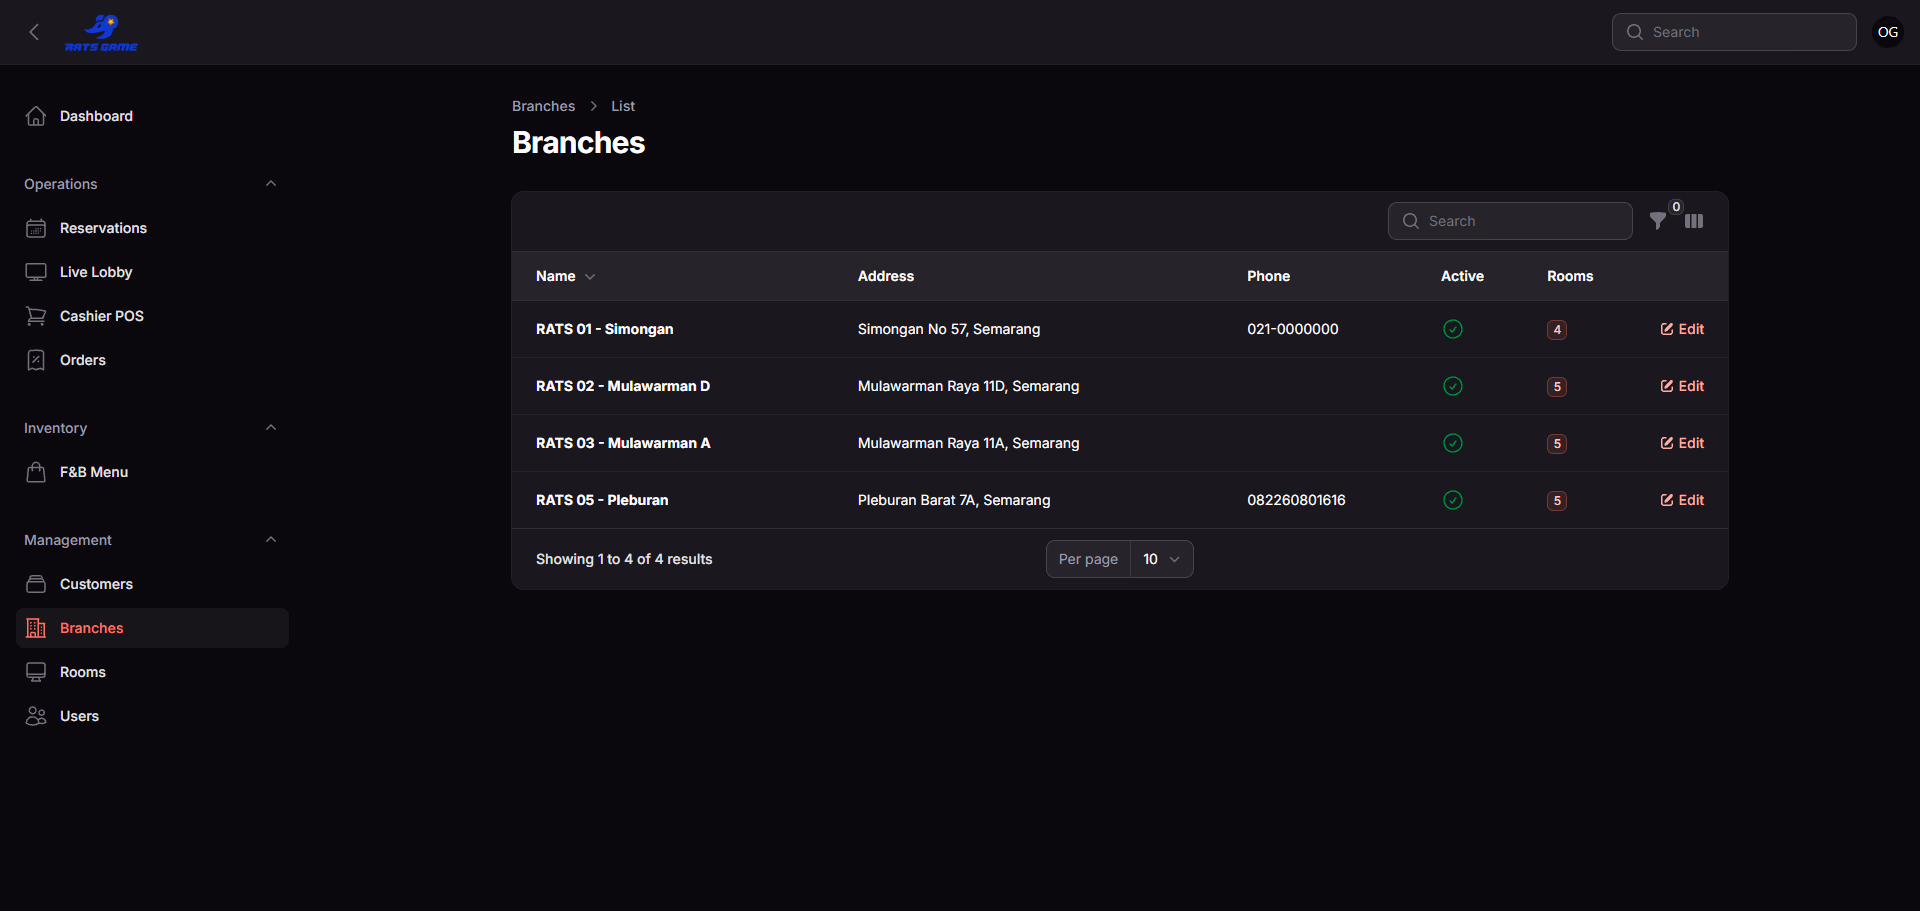Click address Mulawarman Raya 11D, Semarang

[968, 386]
